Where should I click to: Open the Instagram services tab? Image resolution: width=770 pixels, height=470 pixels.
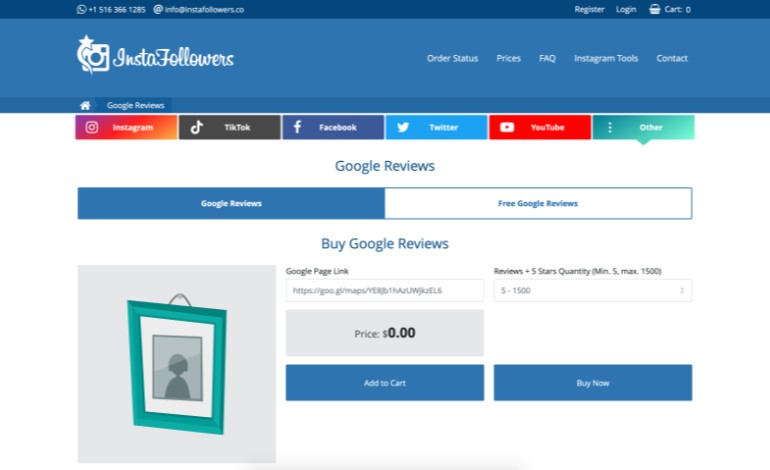pyautogui.click(x=126, y=127)
